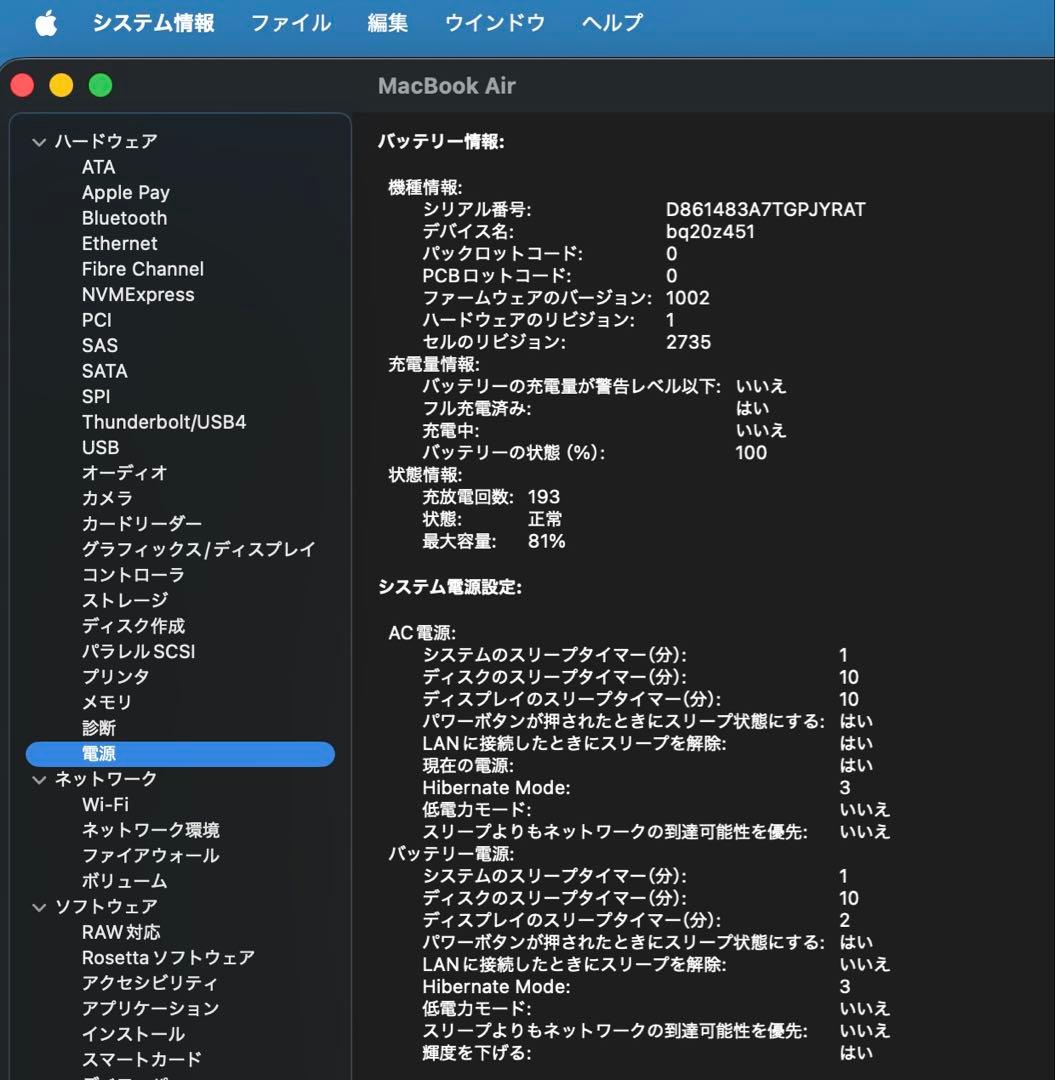Open the Apple menu icon

[x=46, y=24]
